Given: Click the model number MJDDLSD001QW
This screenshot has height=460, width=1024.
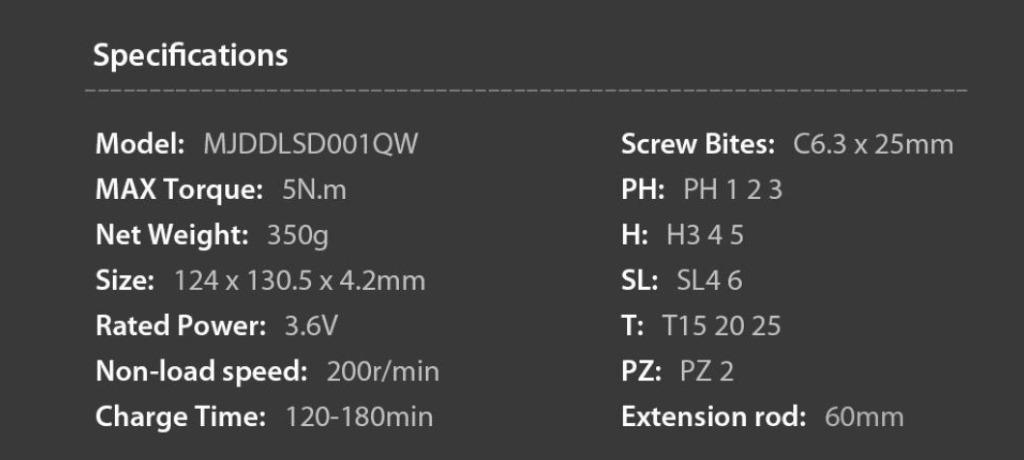Looking at the screenshot, I should [x=310, y=144].
